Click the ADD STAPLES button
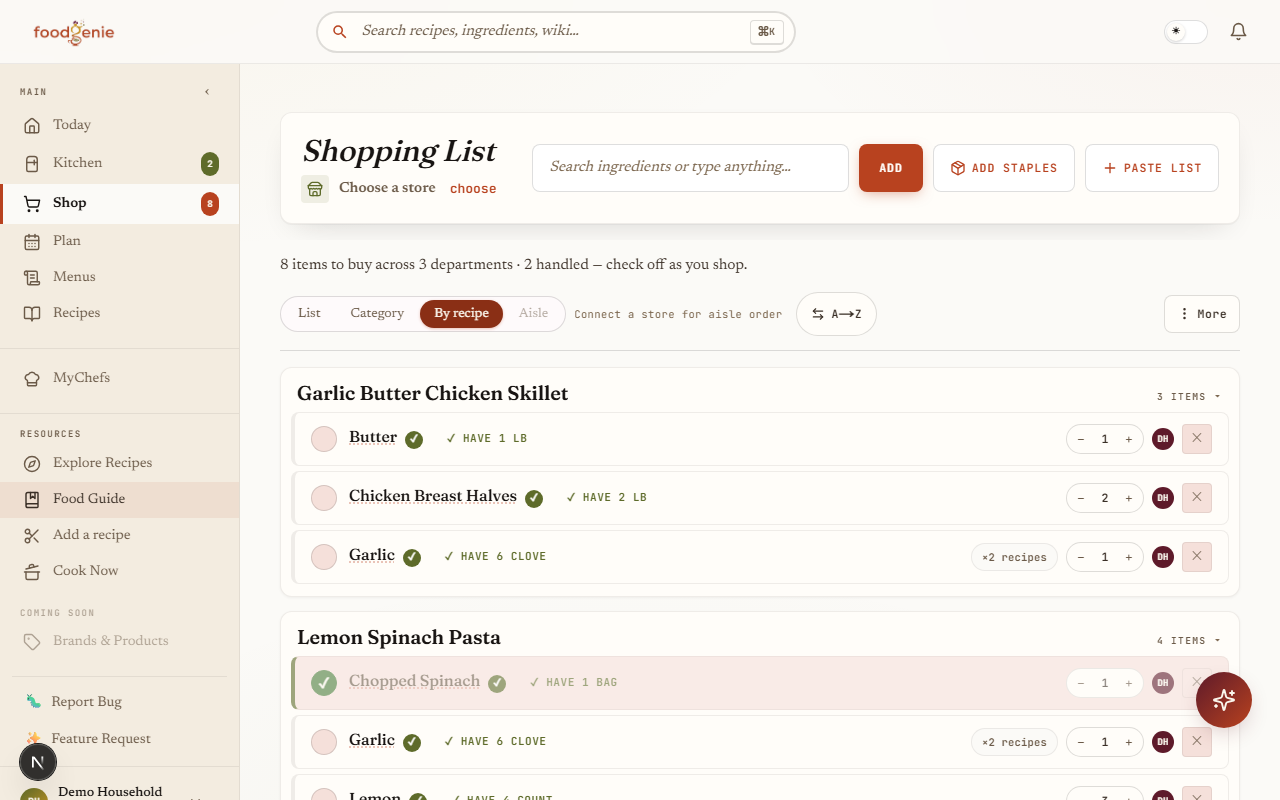Screen dimensions: 1280x800 (1004, 168)
